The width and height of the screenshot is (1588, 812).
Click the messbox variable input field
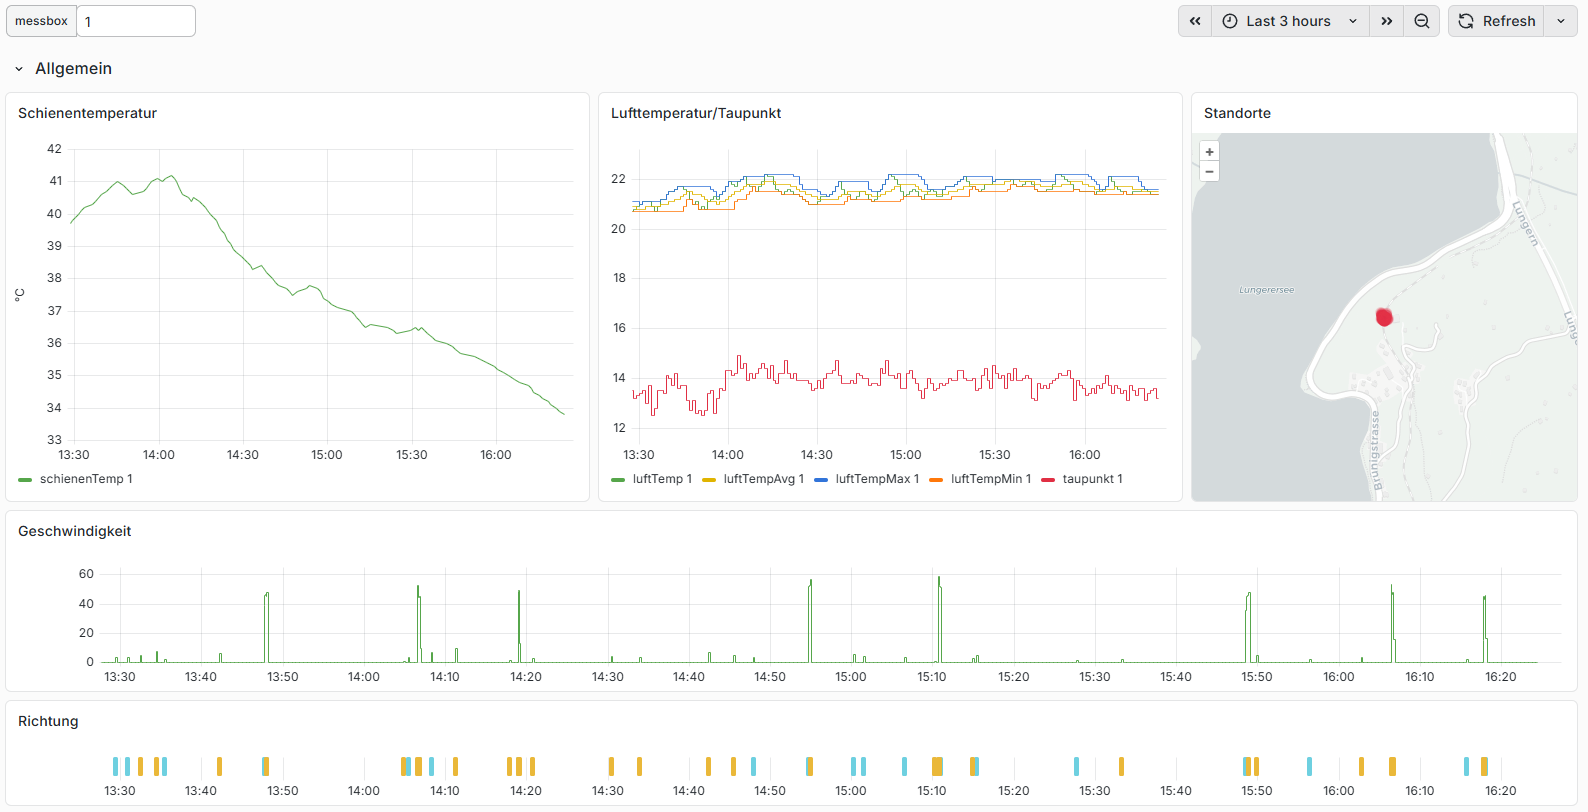pyautogui.click(x=136, y=21)
